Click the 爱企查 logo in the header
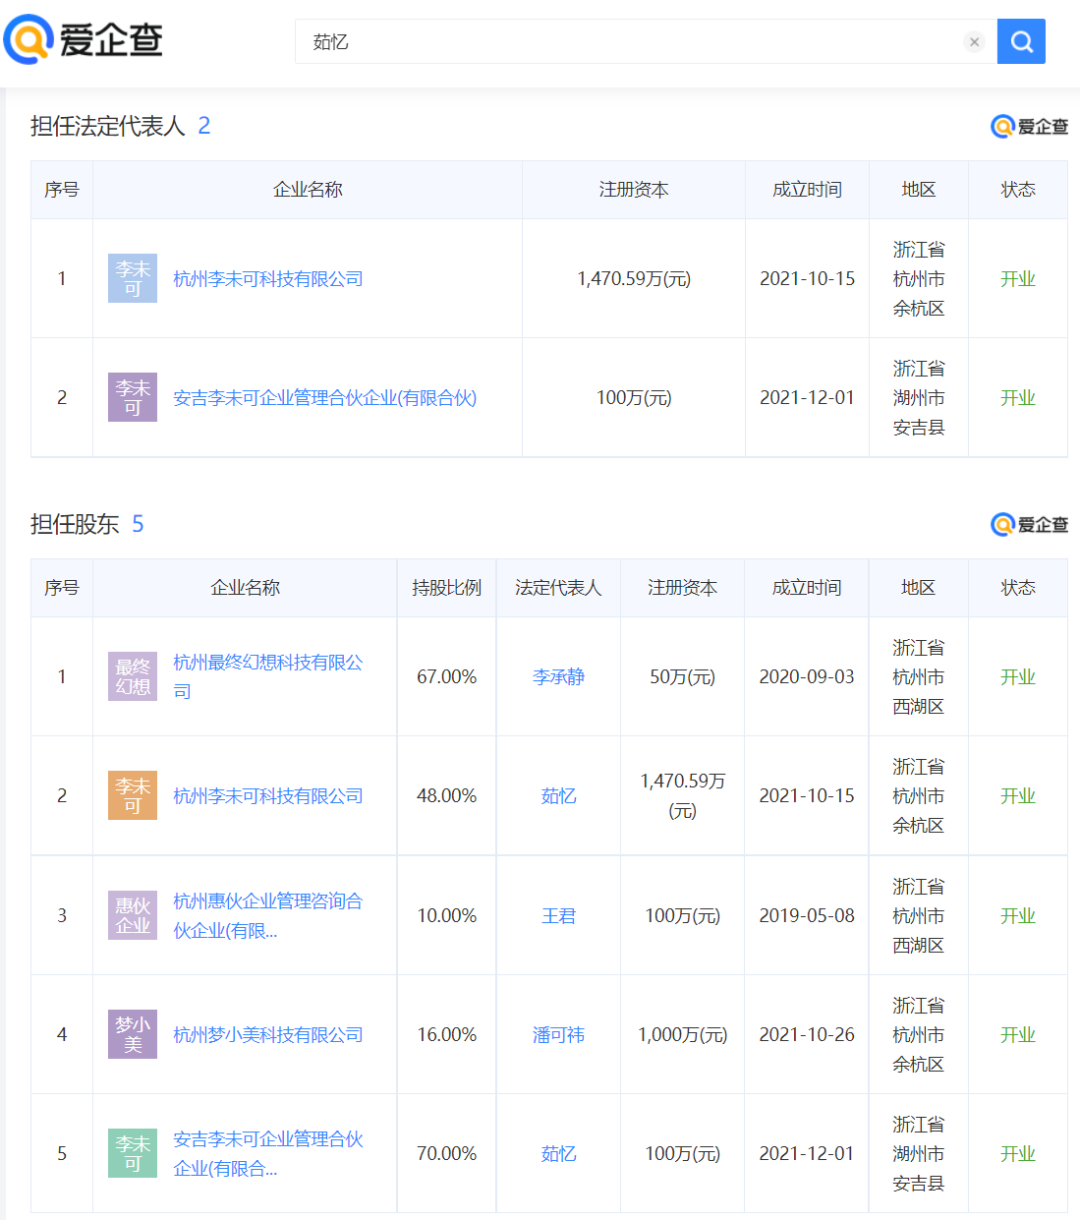Screen dimensions: 1080x1220 click(83, 40)
